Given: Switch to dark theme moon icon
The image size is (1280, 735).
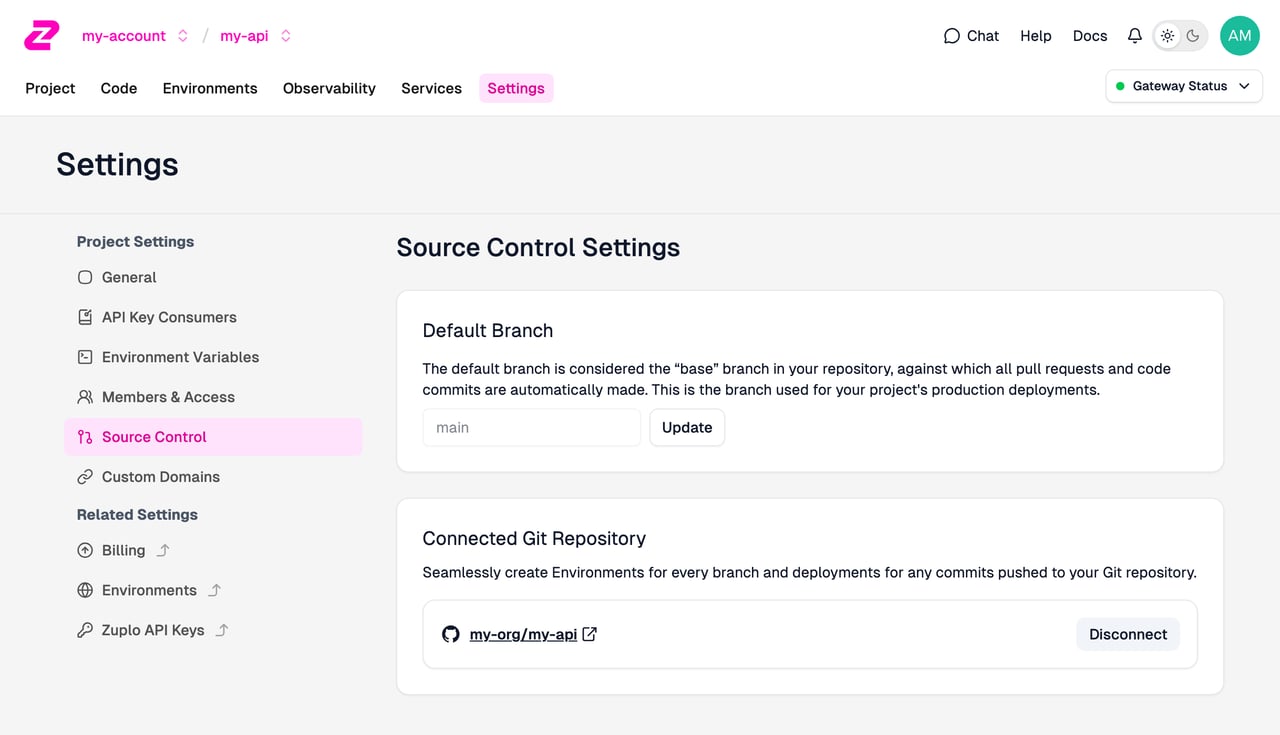Looking at the screenshot, I should click(1193, 36).
